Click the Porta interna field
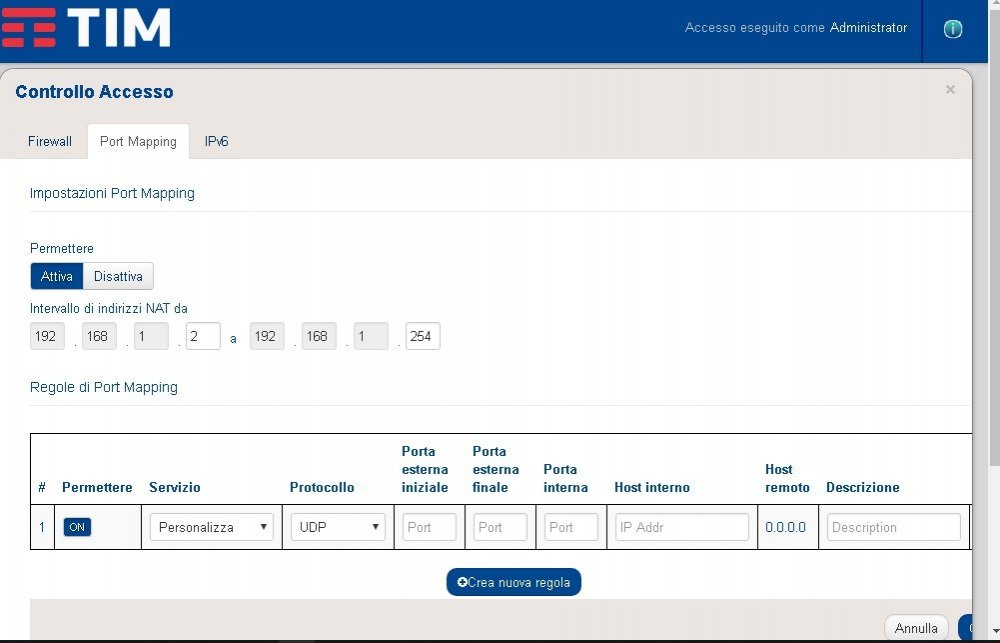This screenshot has height=643, width=1000. [x=571, y=527]
